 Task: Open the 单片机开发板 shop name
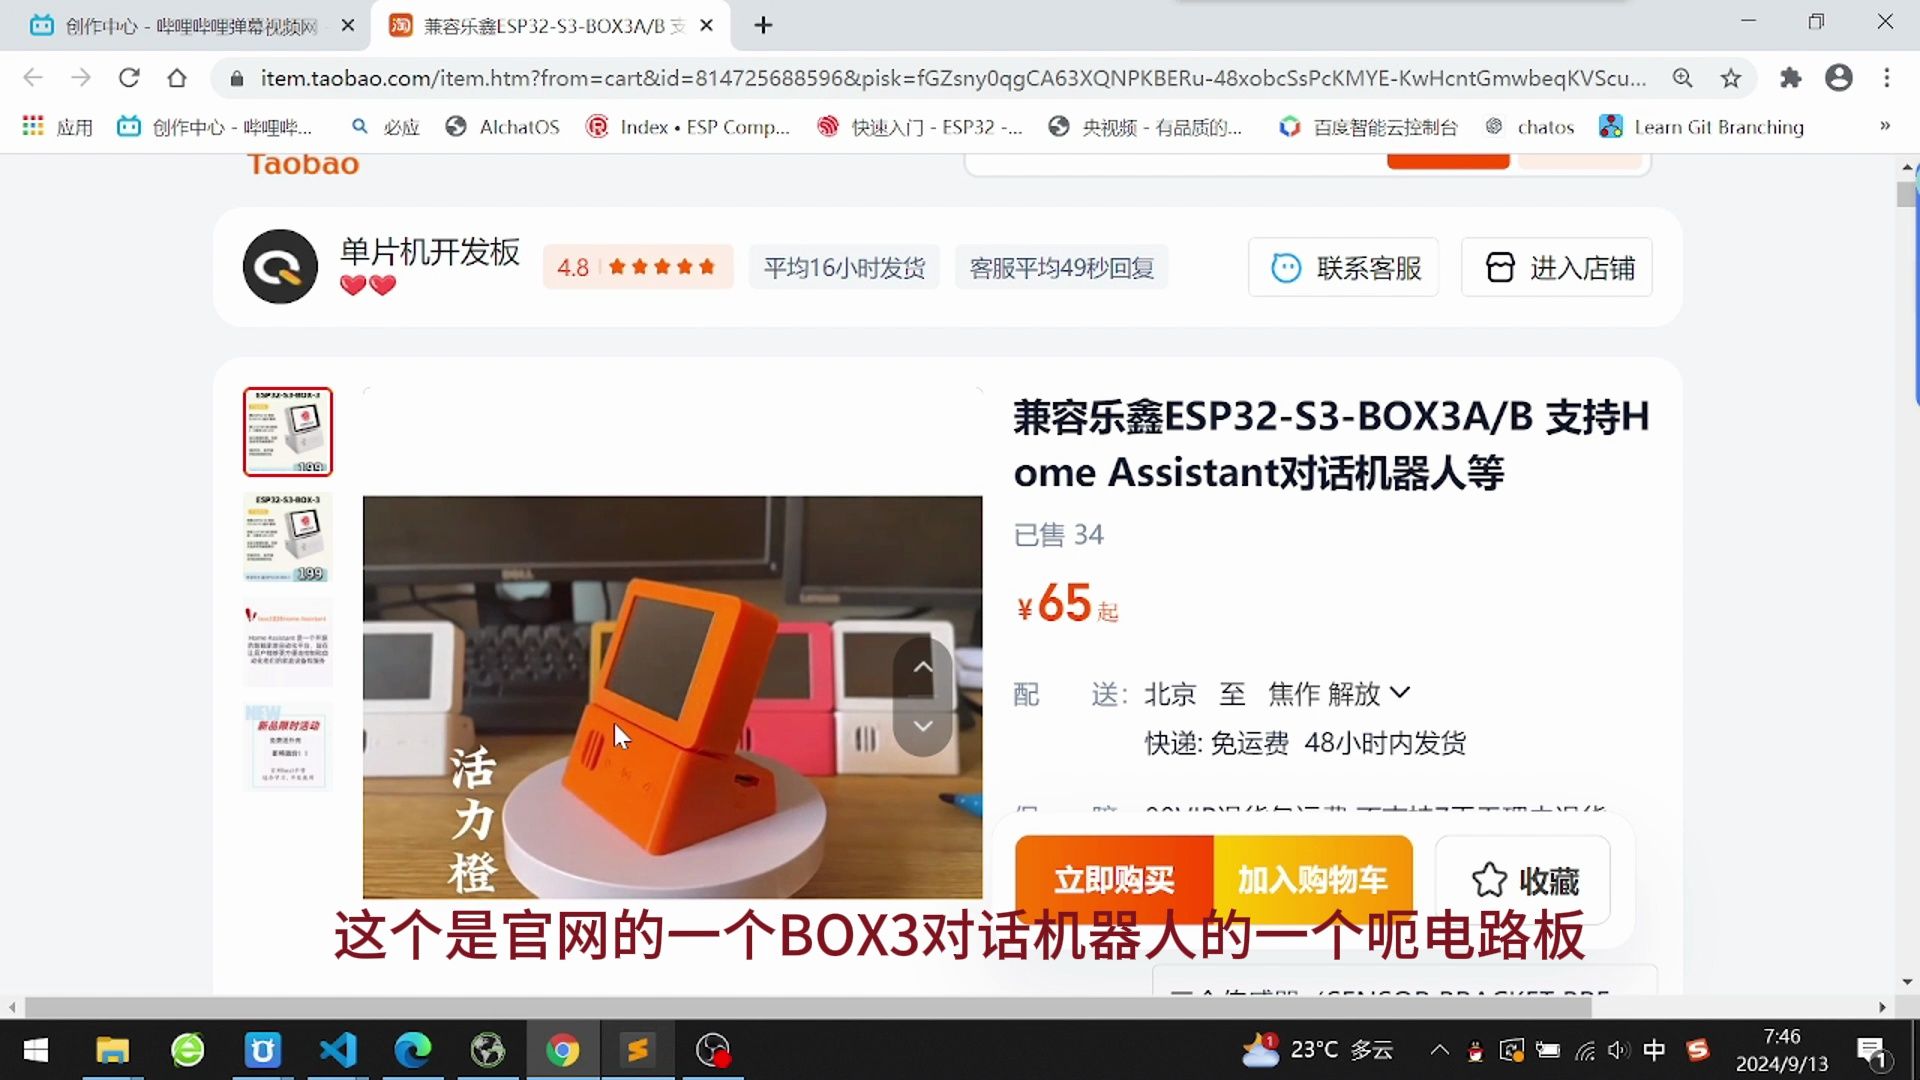430,252
